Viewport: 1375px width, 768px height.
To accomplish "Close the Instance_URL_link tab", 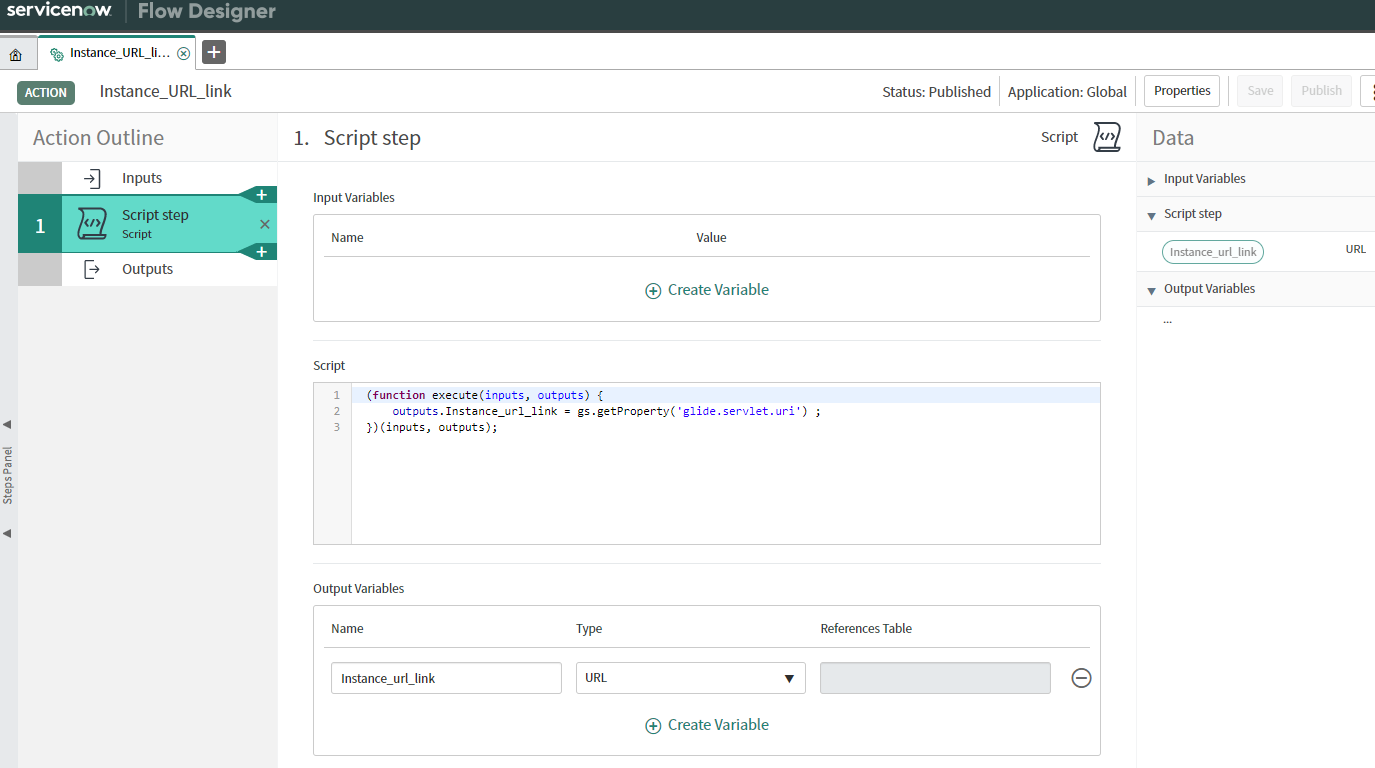I will [183, 53].
